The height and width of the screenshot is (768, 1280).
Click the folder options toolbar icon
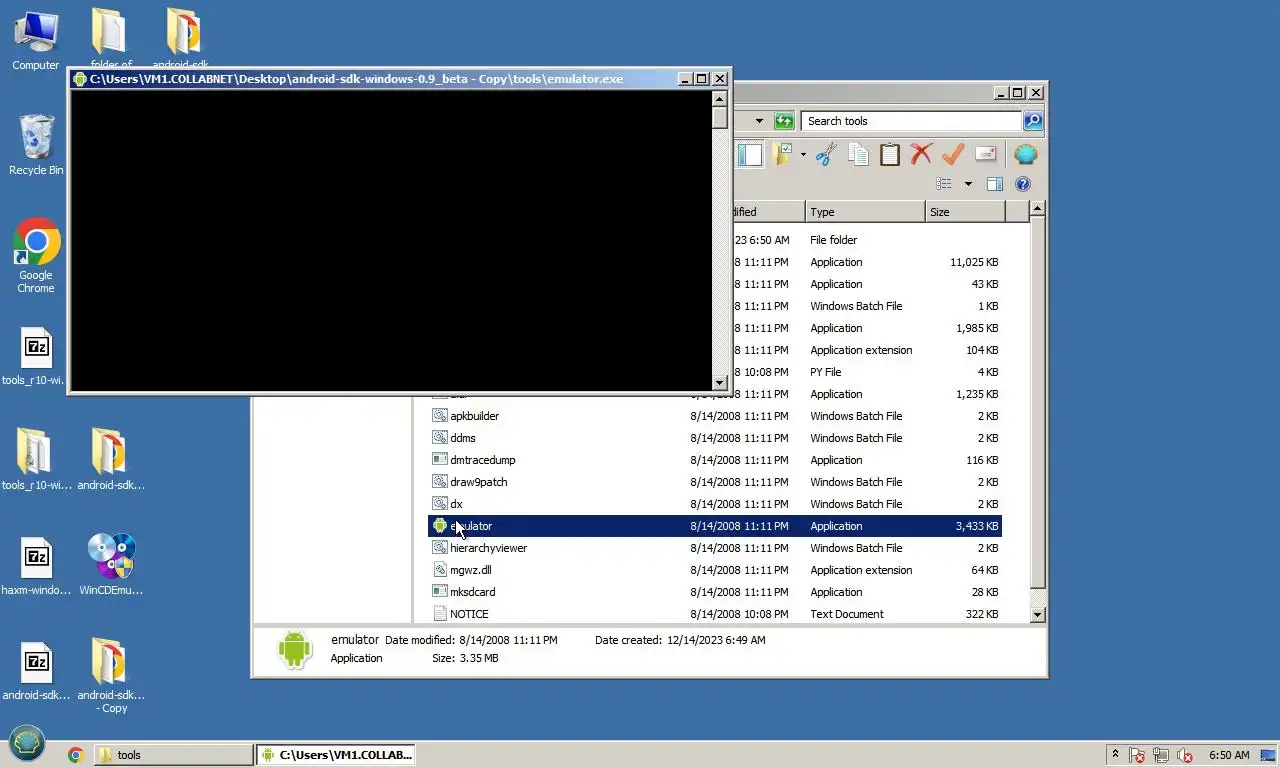(781, 154)
